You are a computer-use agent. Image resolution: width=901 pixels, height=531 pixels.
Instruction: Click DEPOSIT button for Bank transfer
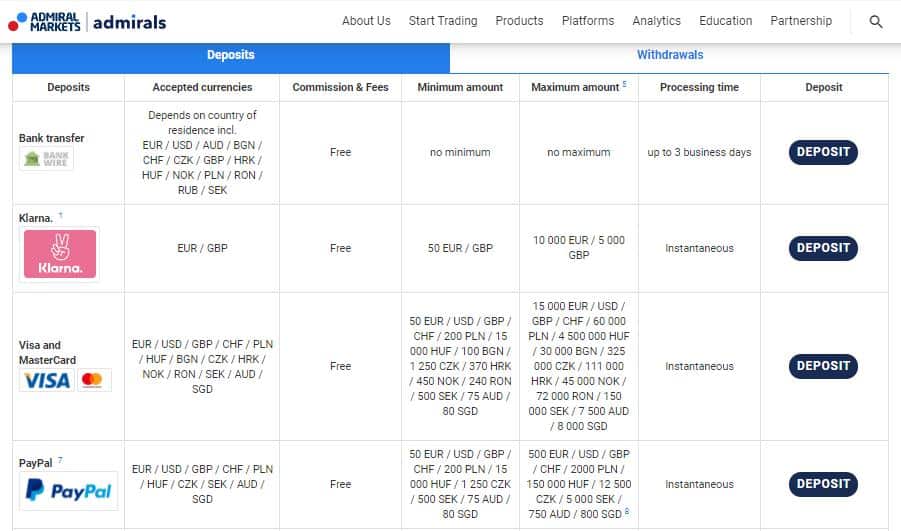tap(823, 152)
